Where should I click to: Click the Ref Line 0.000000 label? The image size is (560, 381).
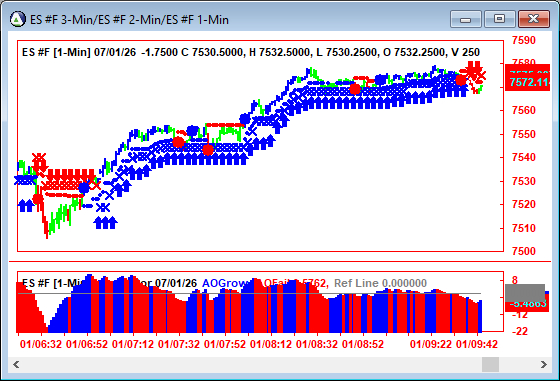[x=380, y=283]
